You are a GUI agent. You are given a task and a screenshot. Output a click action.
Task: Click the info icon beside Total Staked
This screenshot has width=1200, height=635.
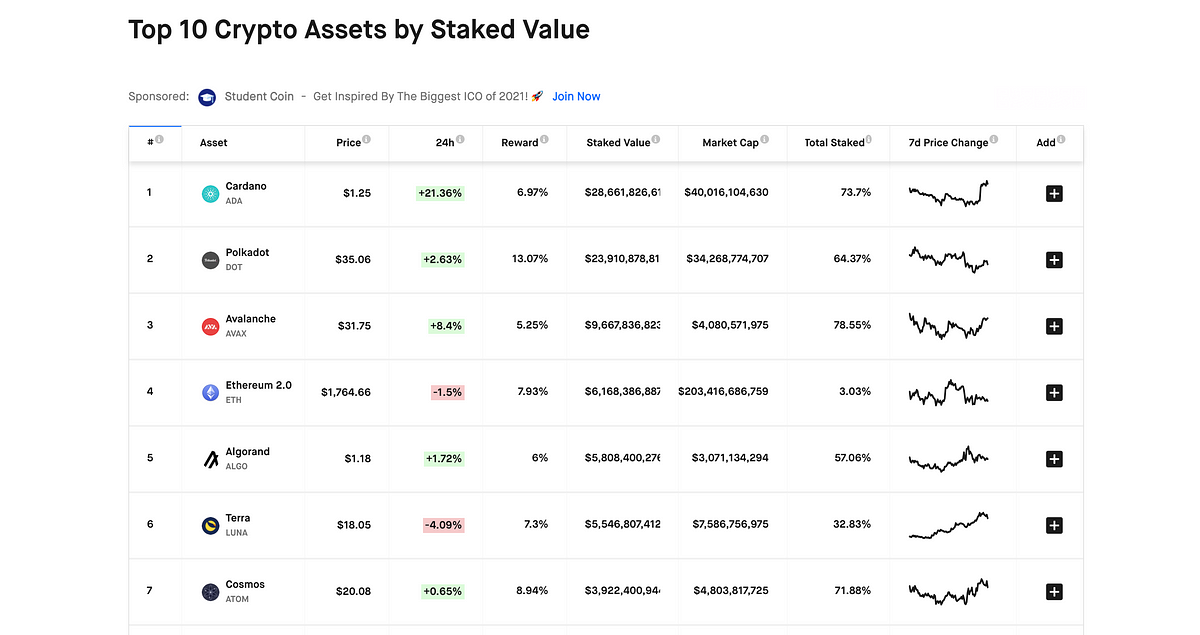[870, 140]
